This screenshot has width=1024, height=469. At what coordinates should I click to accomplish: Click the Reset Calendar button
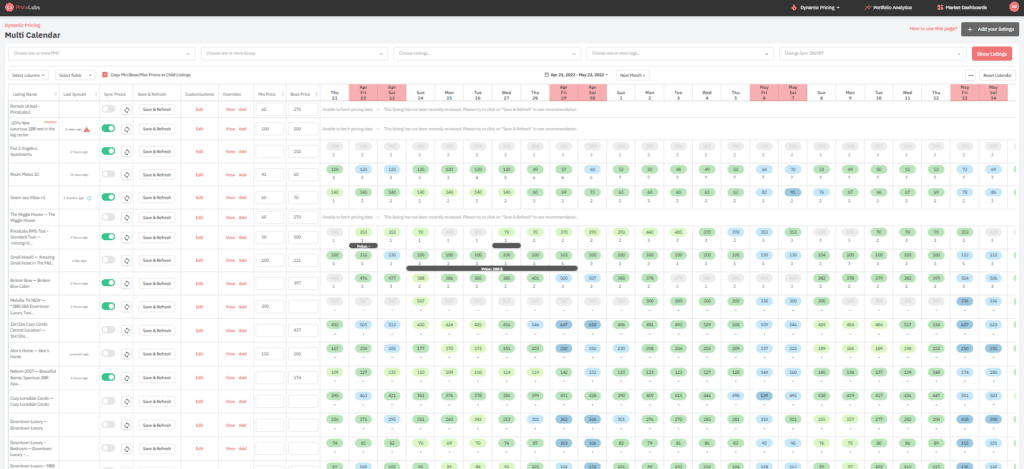(997, 75)
